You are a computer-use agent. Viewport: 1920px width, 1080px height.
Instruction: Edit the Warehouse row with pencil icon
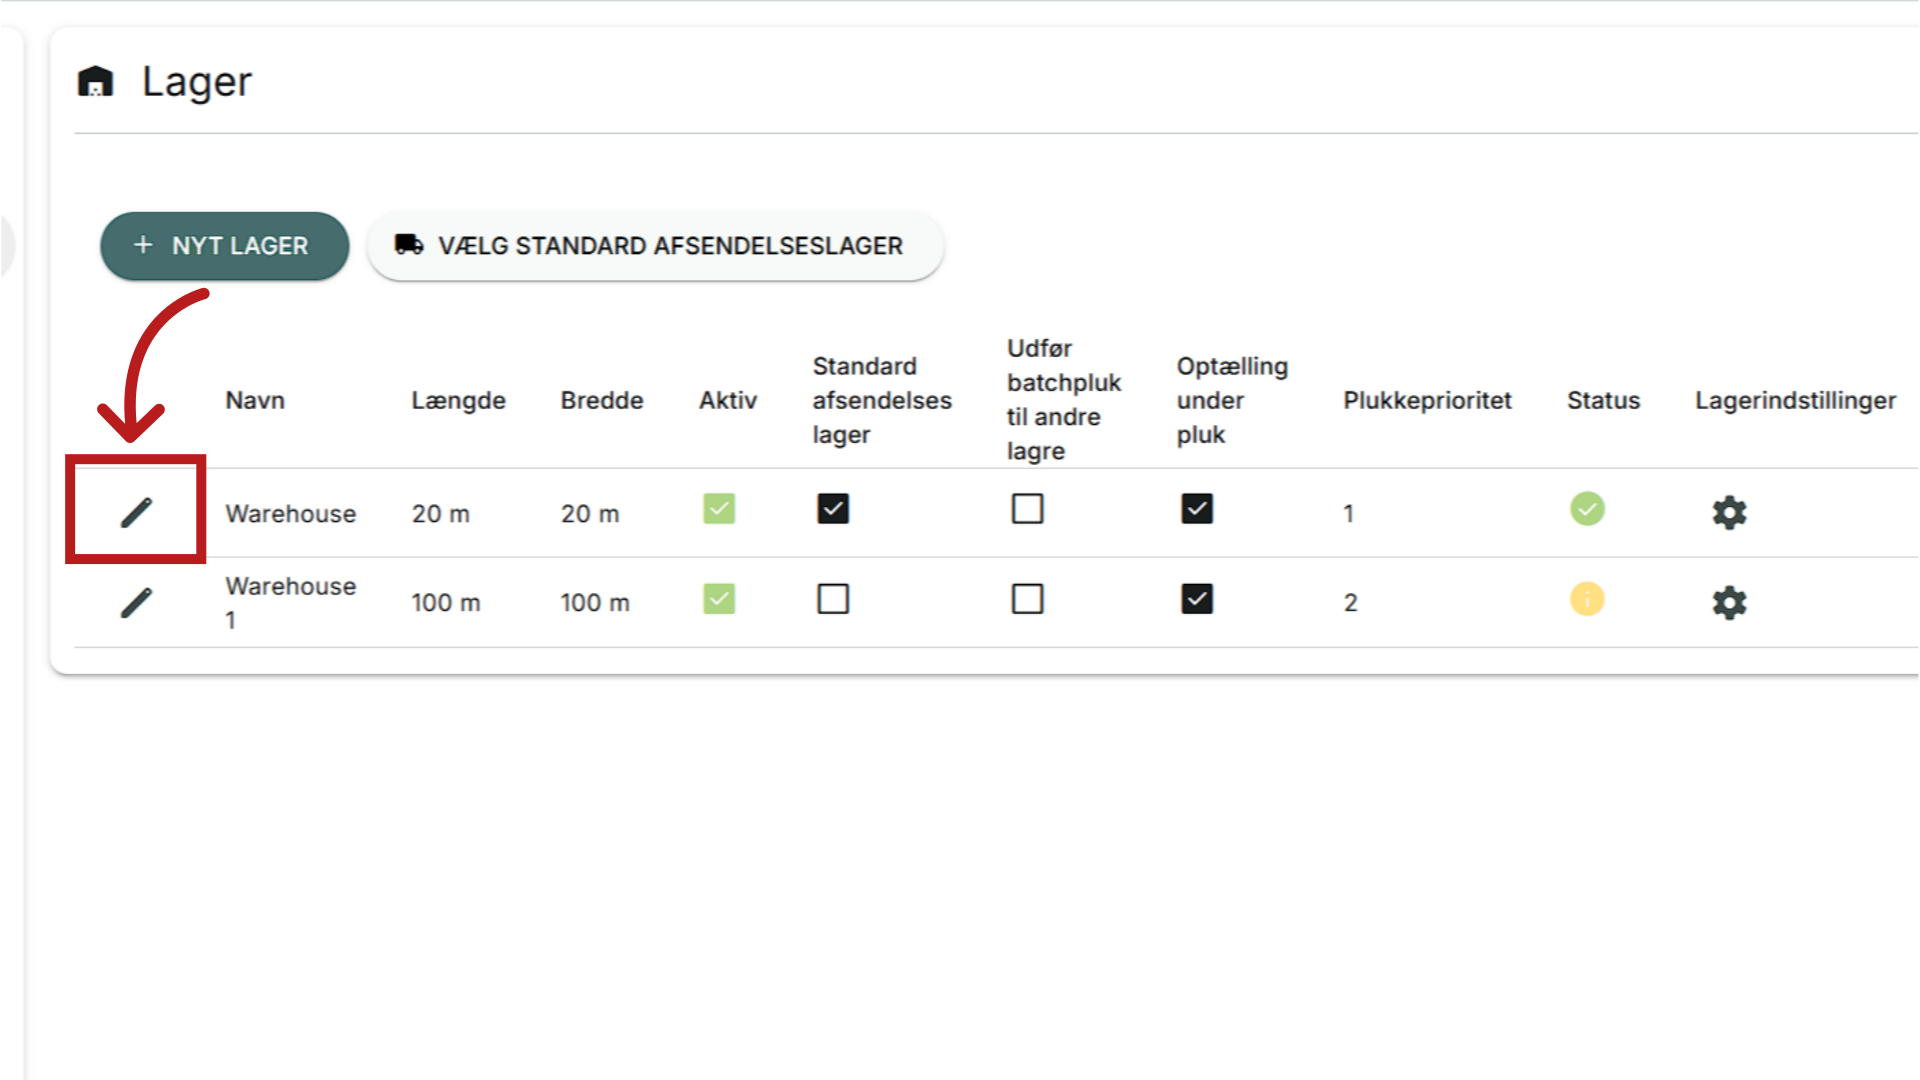136,513
